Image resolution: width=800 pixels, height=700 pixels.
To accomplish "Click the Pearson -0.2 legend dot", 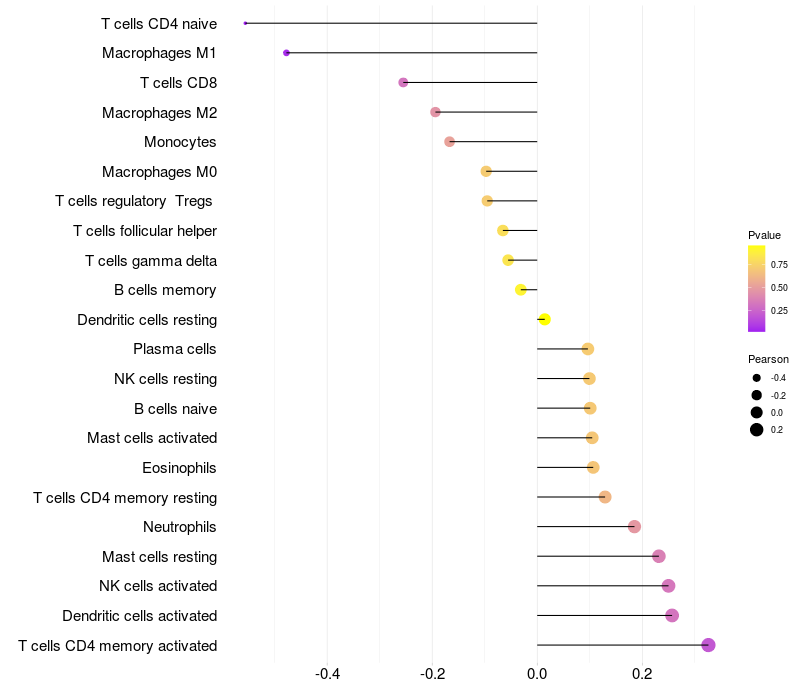I will 757,396.
